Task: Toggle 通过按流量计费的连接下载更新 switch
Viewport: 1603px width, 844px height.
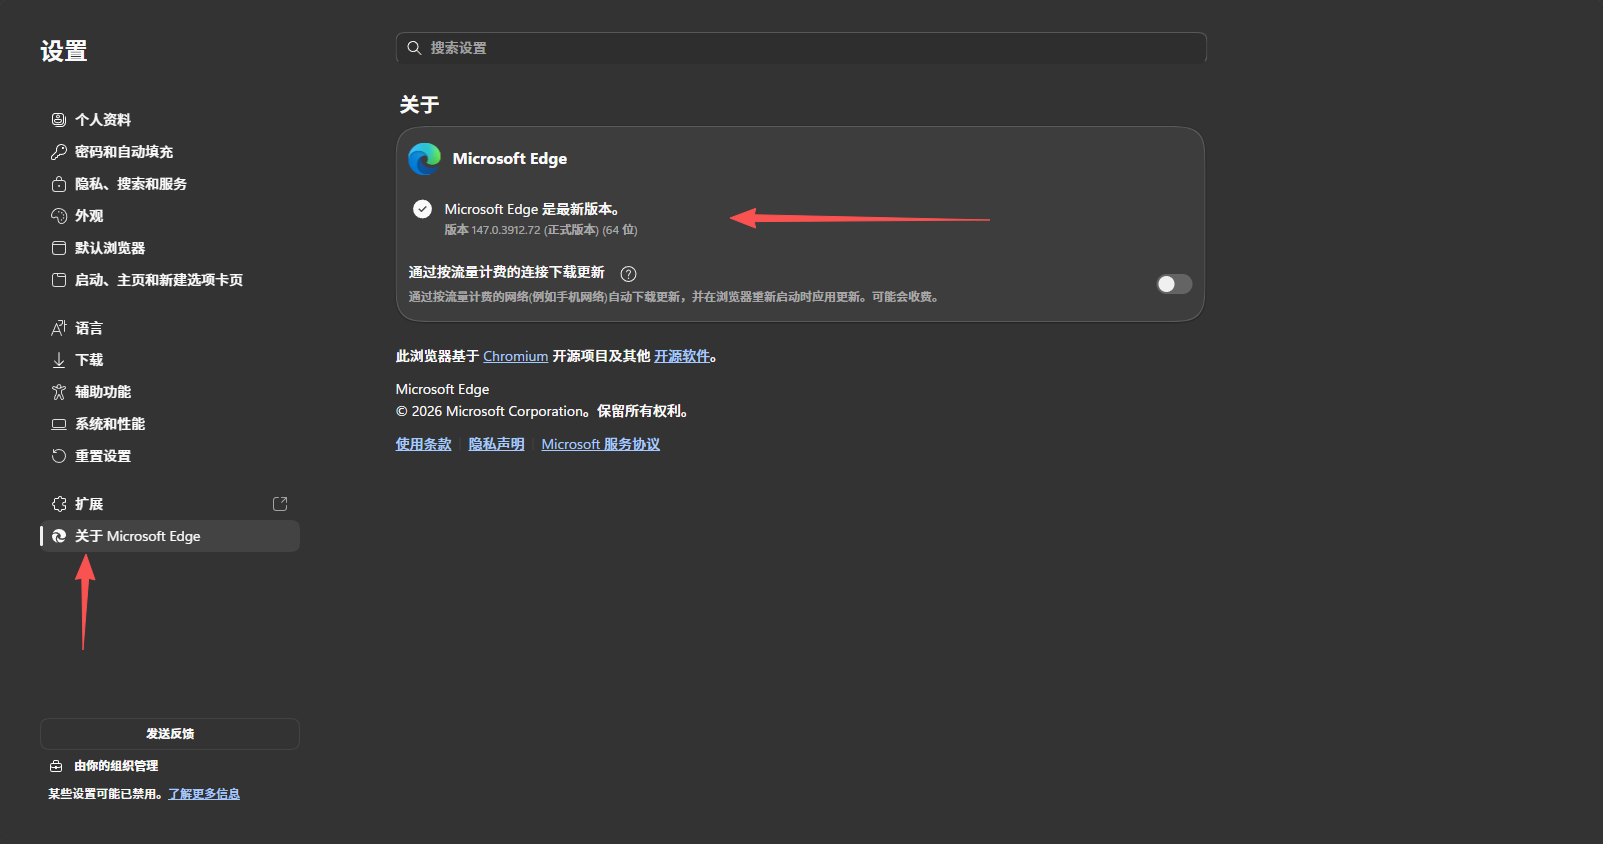Action: point(1174,284)
